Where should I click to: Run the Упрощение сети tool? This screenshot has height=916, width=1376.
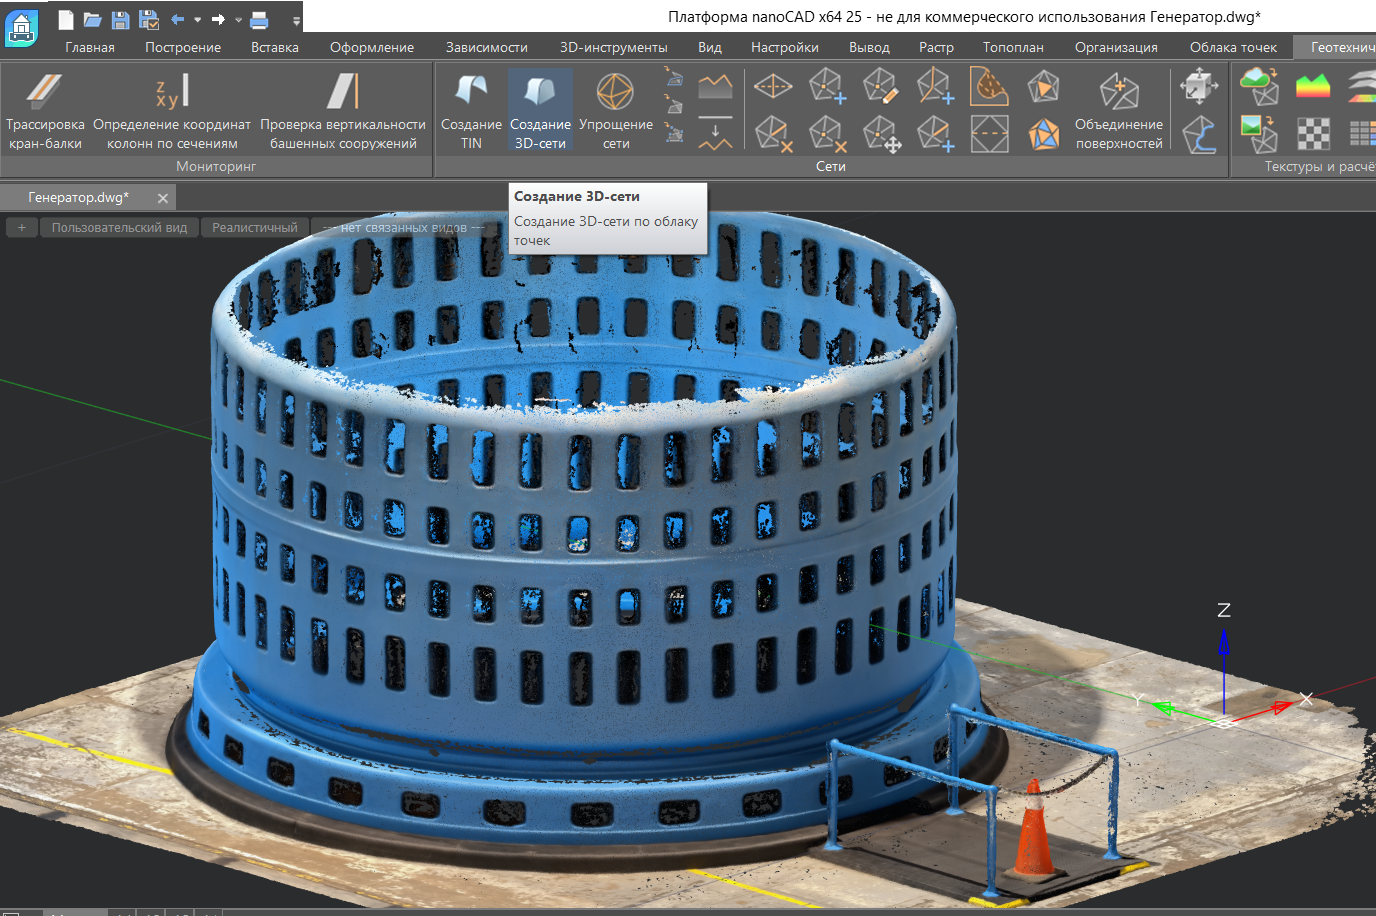[x=615, y=110]
